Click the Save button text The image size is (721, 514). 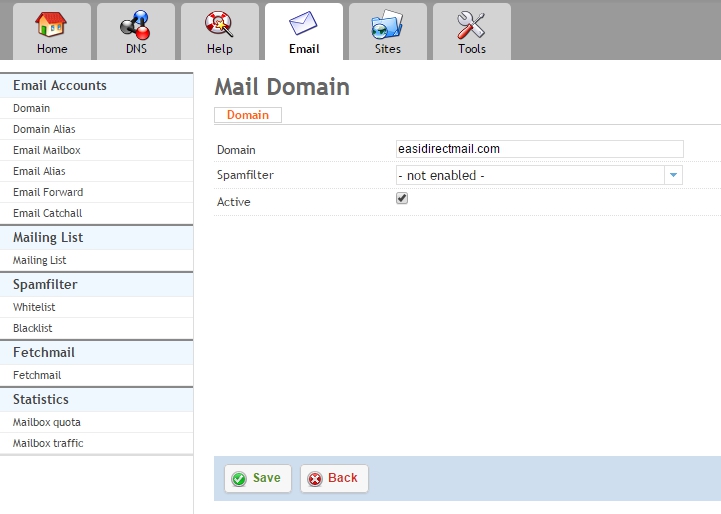point(267,478)
